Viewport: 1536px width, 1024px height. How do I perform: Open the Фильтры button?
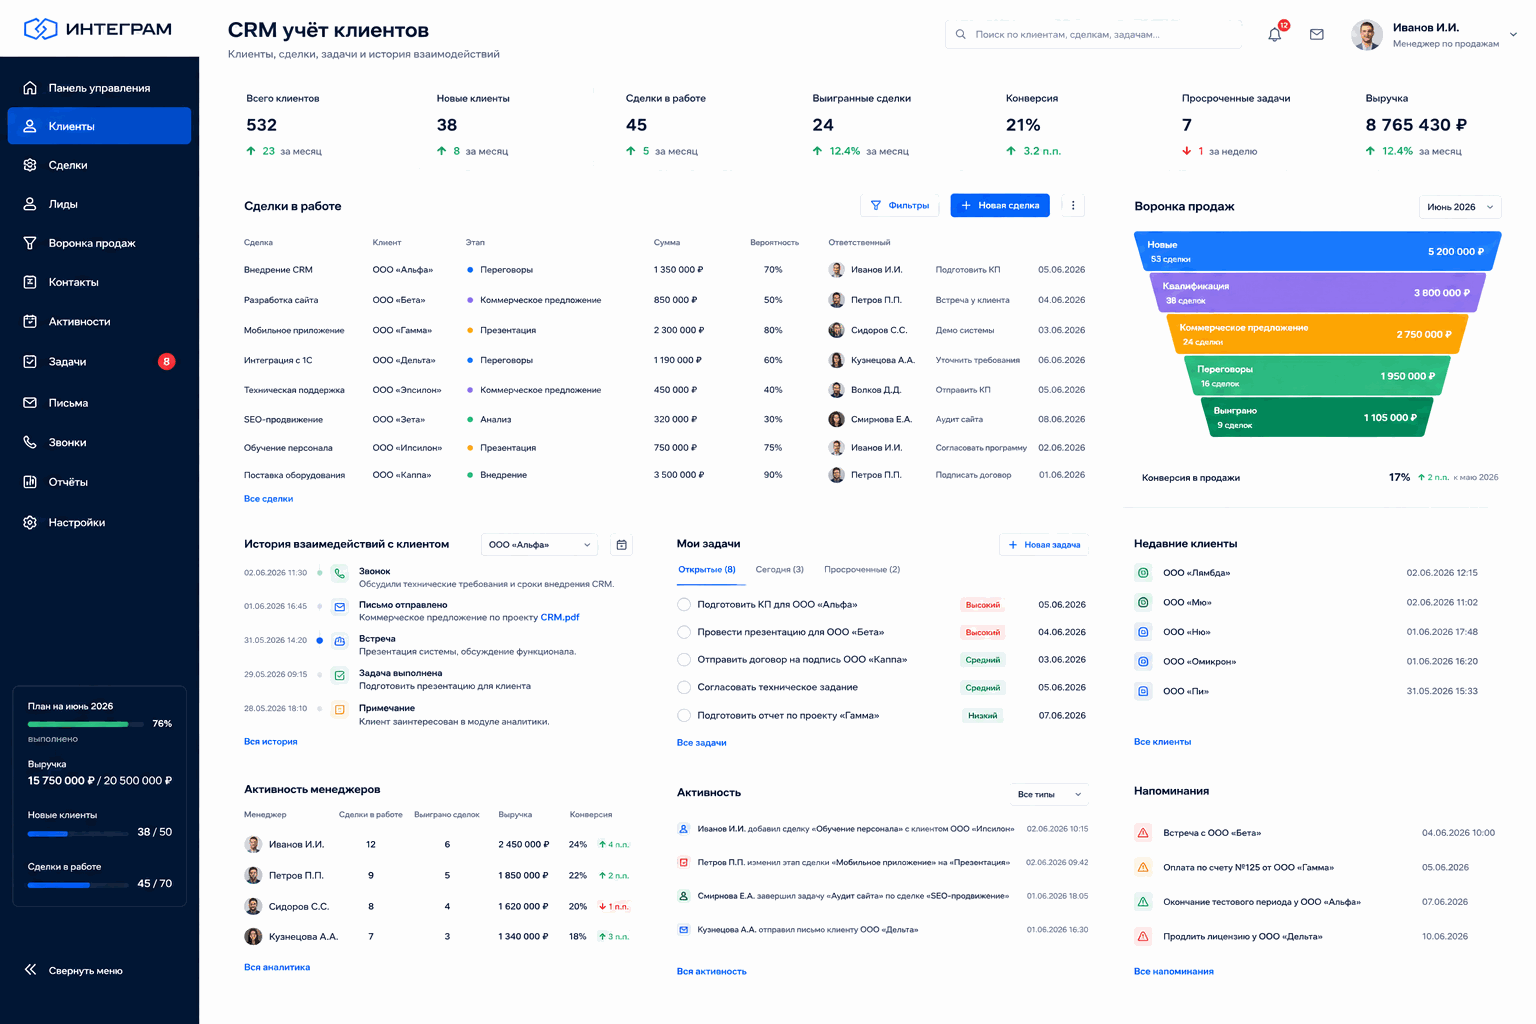pos(900,205)
